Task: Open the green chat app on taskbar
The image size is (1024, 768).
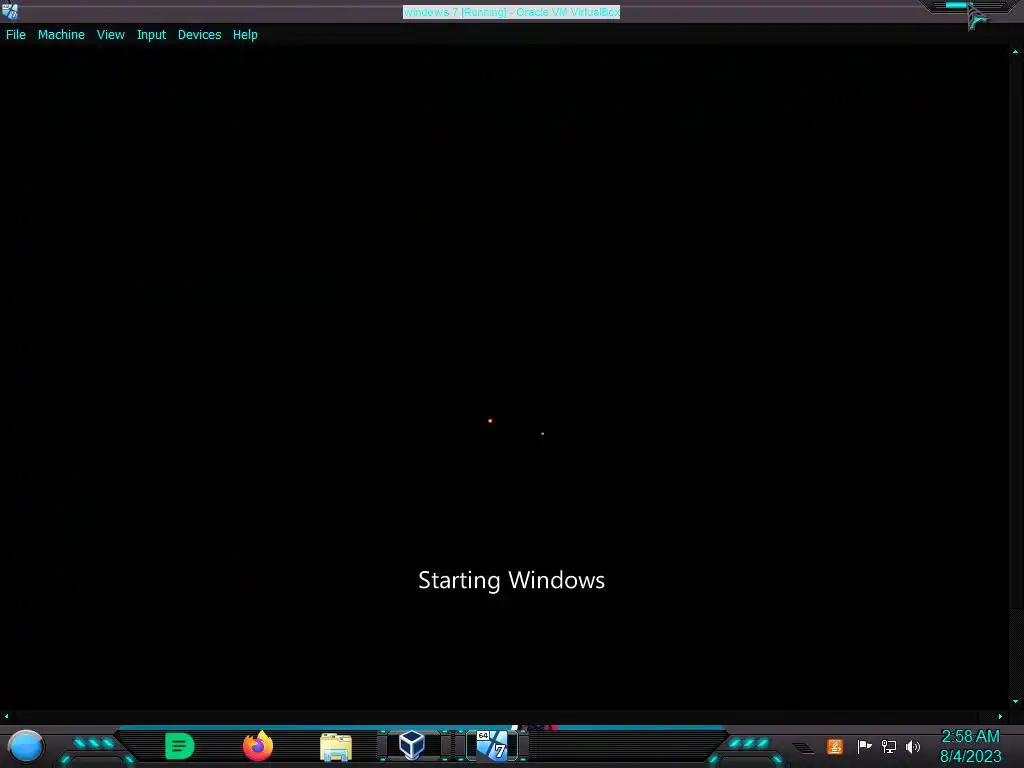Action: (180, 746)
